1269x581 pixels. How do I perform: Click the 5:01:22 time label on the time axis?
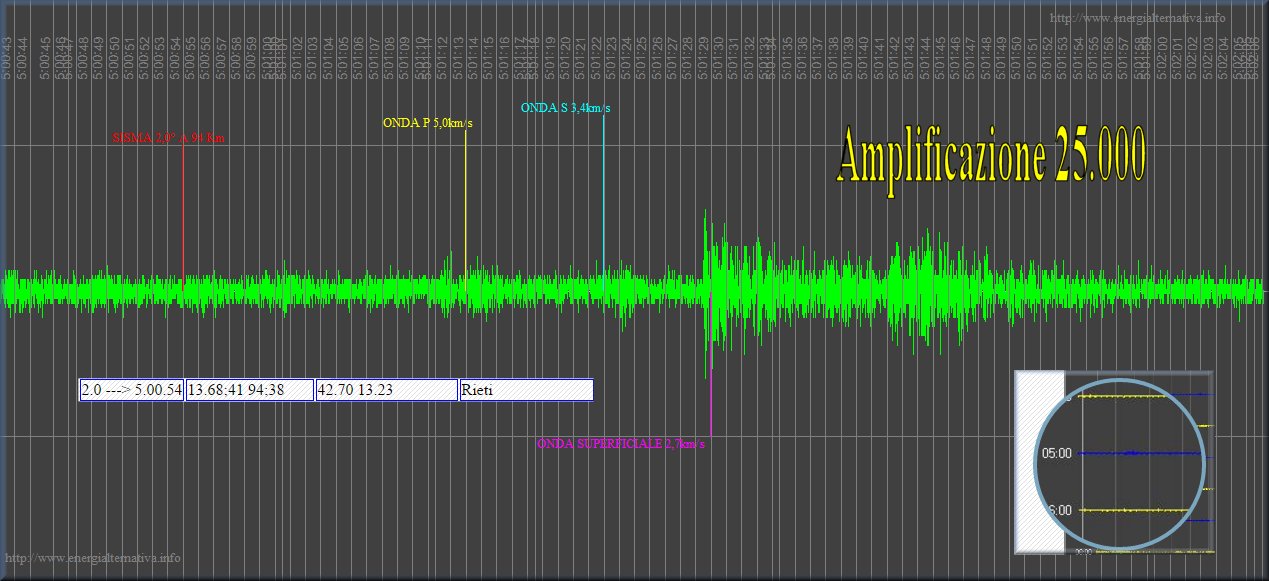[596, 56]
